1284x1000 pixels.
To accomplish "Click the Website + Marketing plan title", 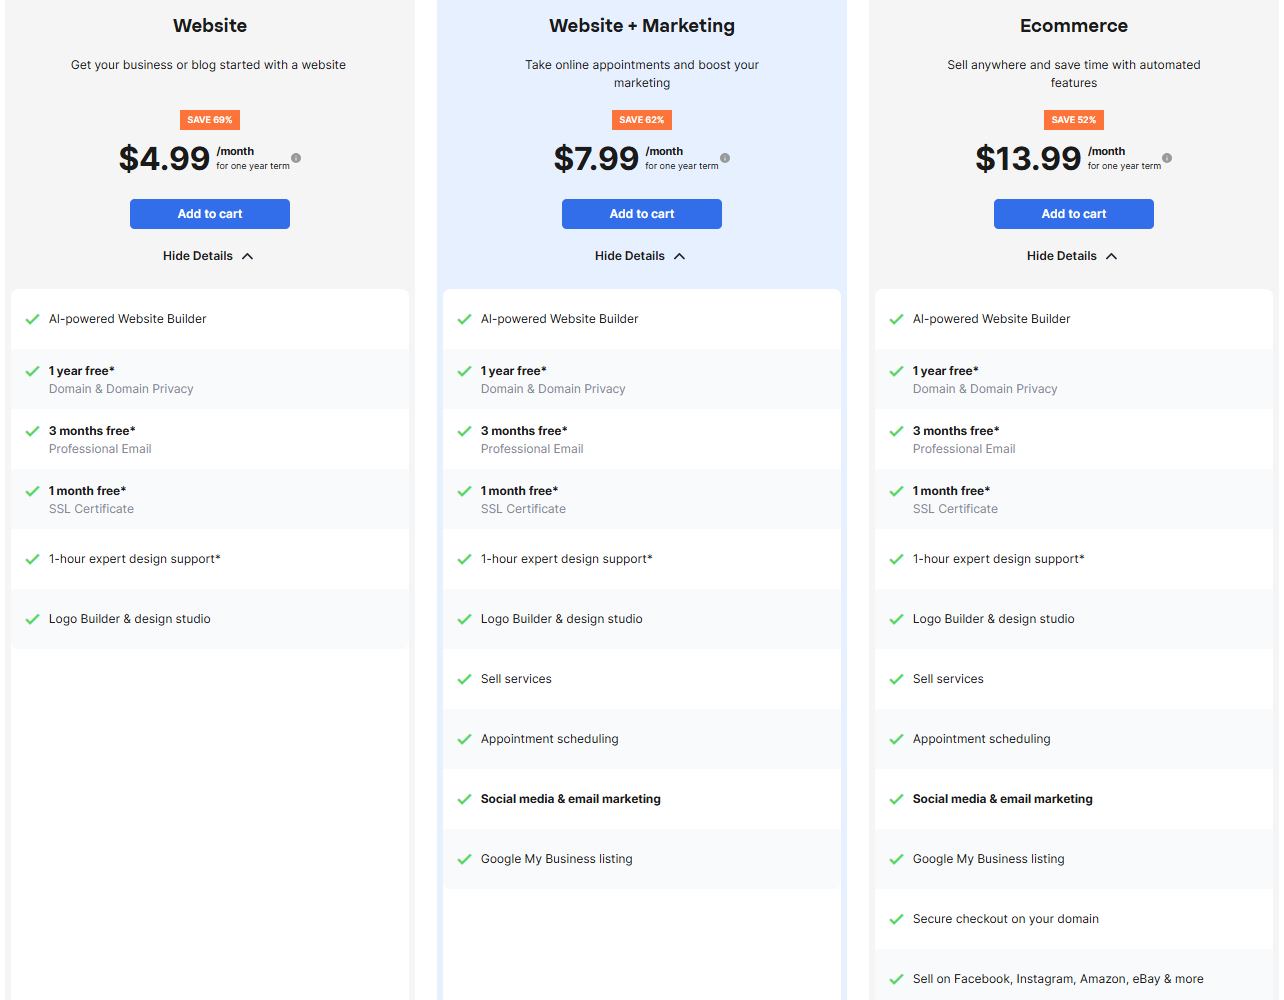I will (642, 26).
